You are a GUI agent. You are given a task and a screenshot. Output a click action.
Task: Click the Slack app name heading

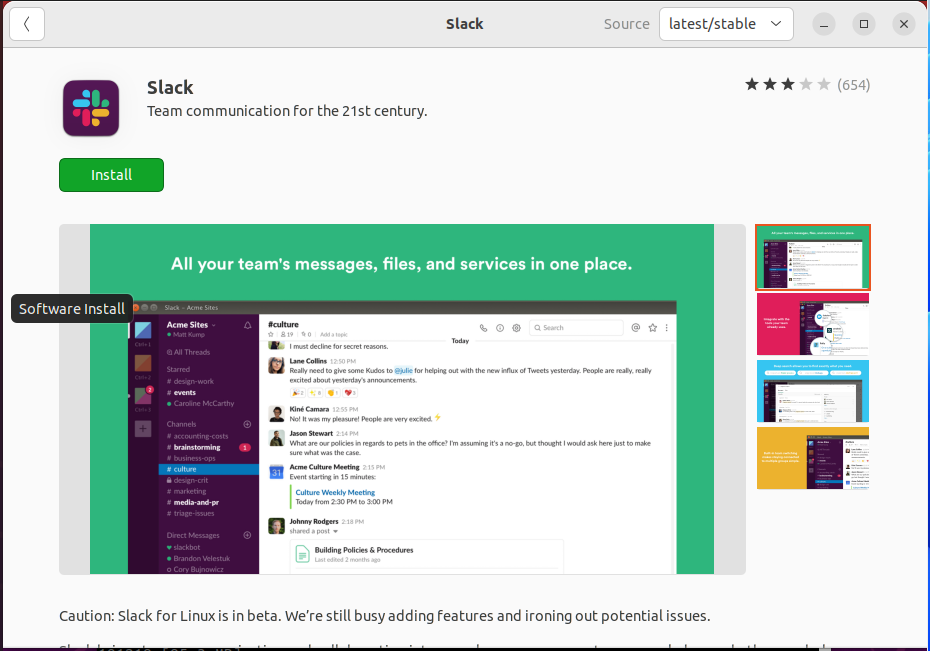click(170, 88)
